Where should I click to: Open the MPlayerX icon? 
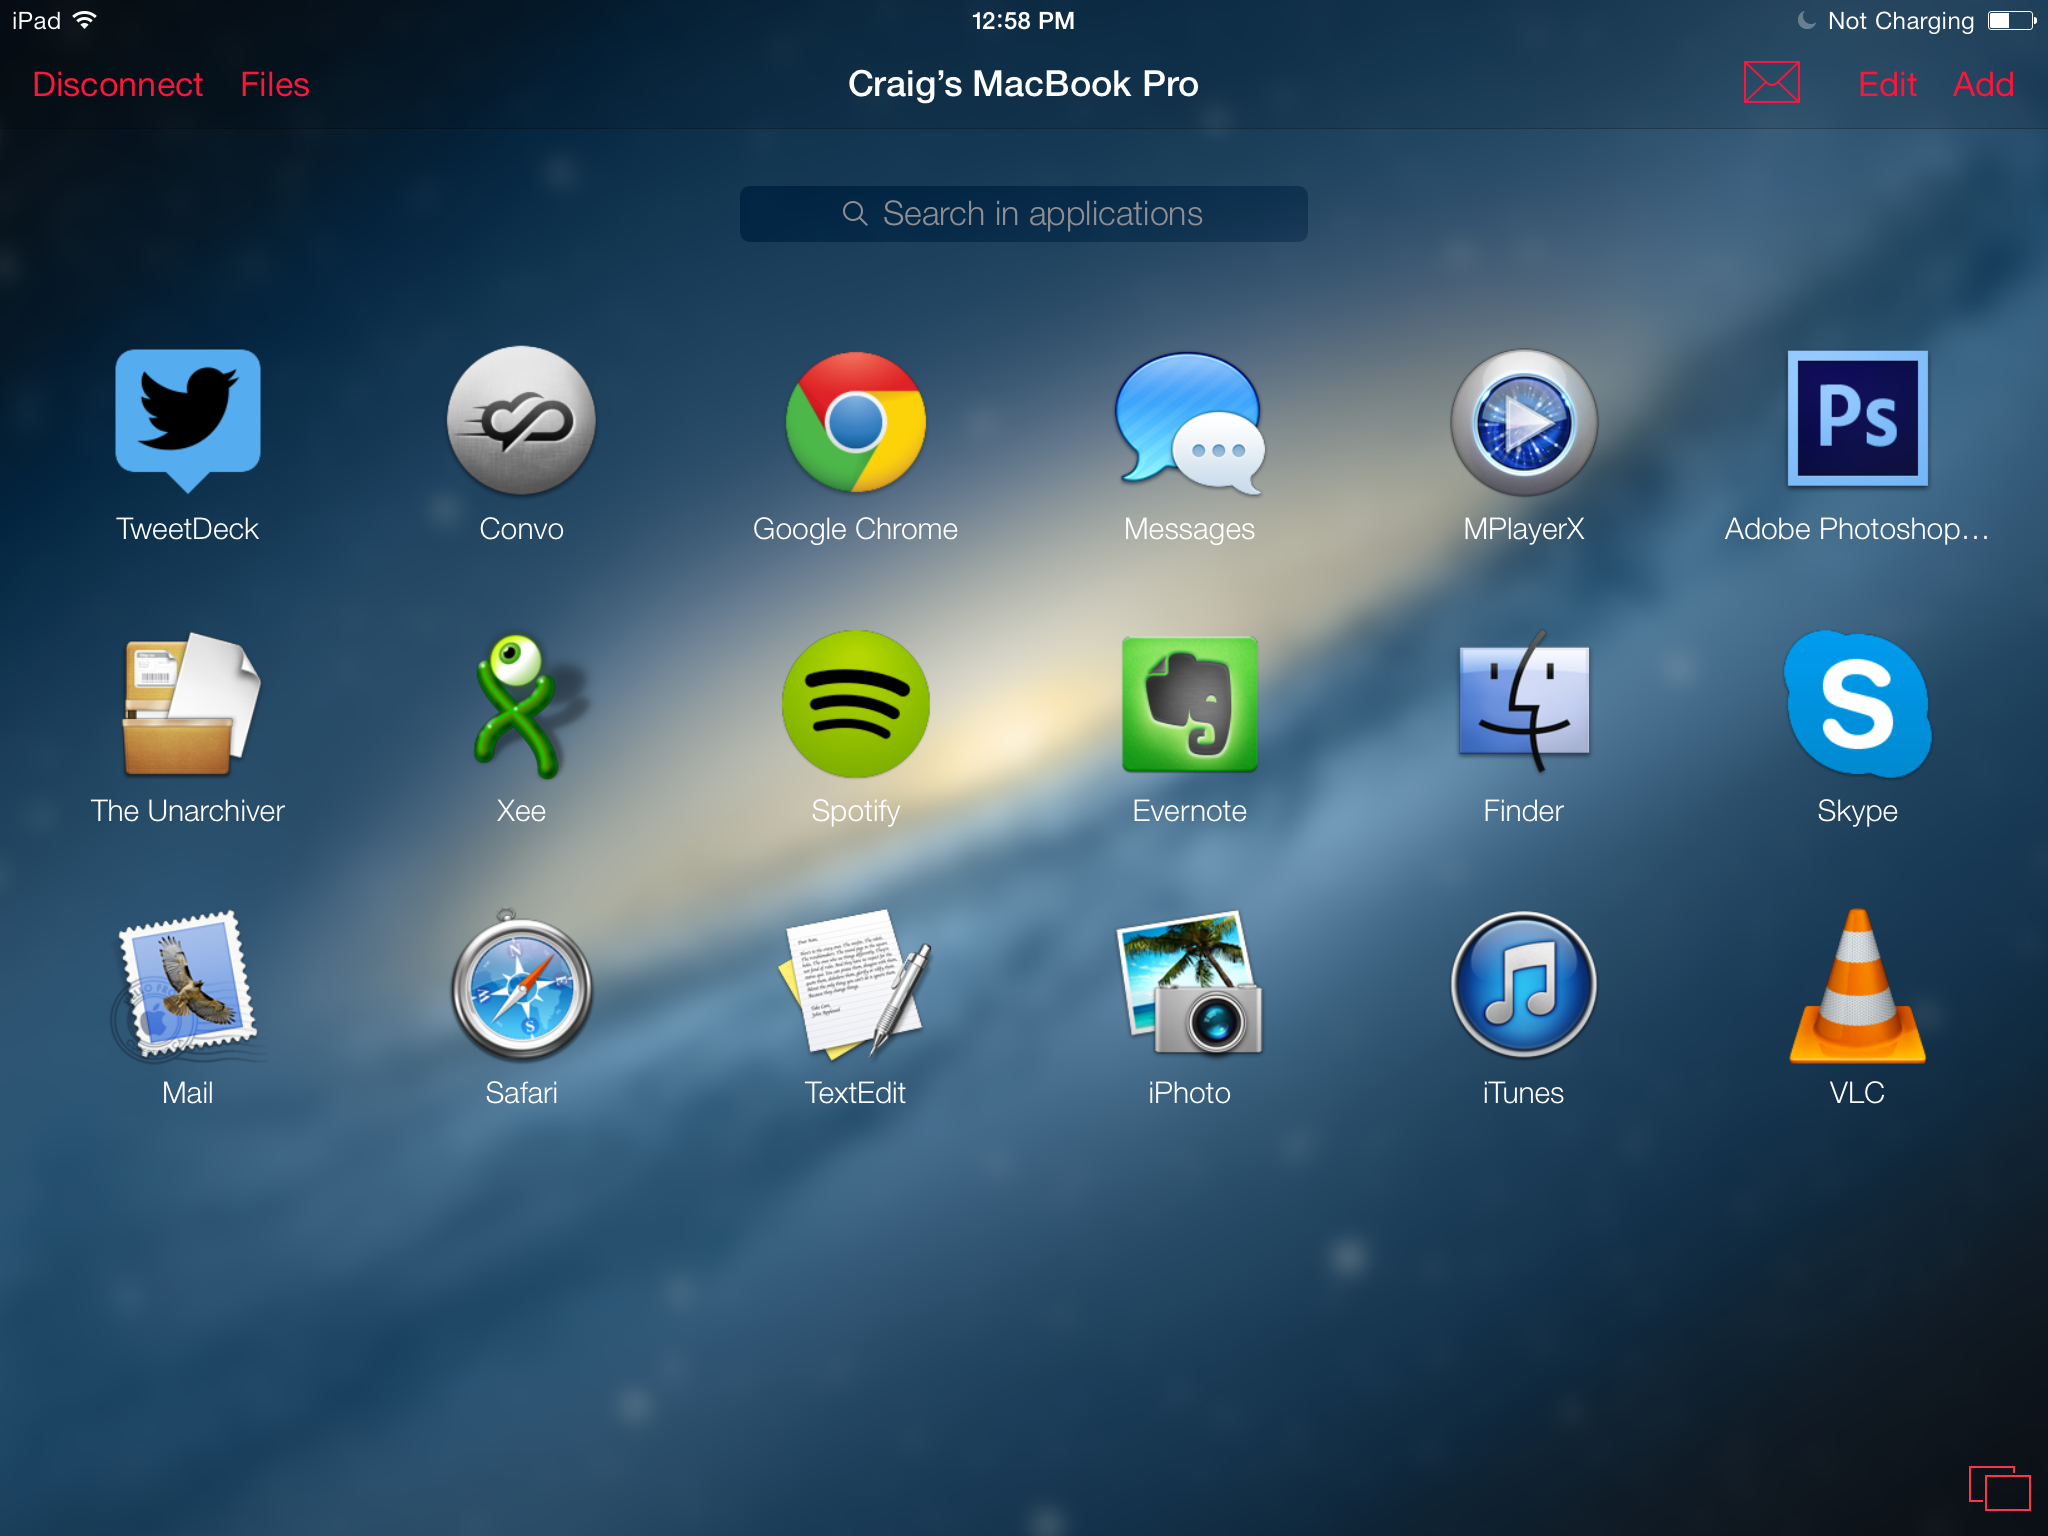pyautogui.click(x=1523, y=422)
